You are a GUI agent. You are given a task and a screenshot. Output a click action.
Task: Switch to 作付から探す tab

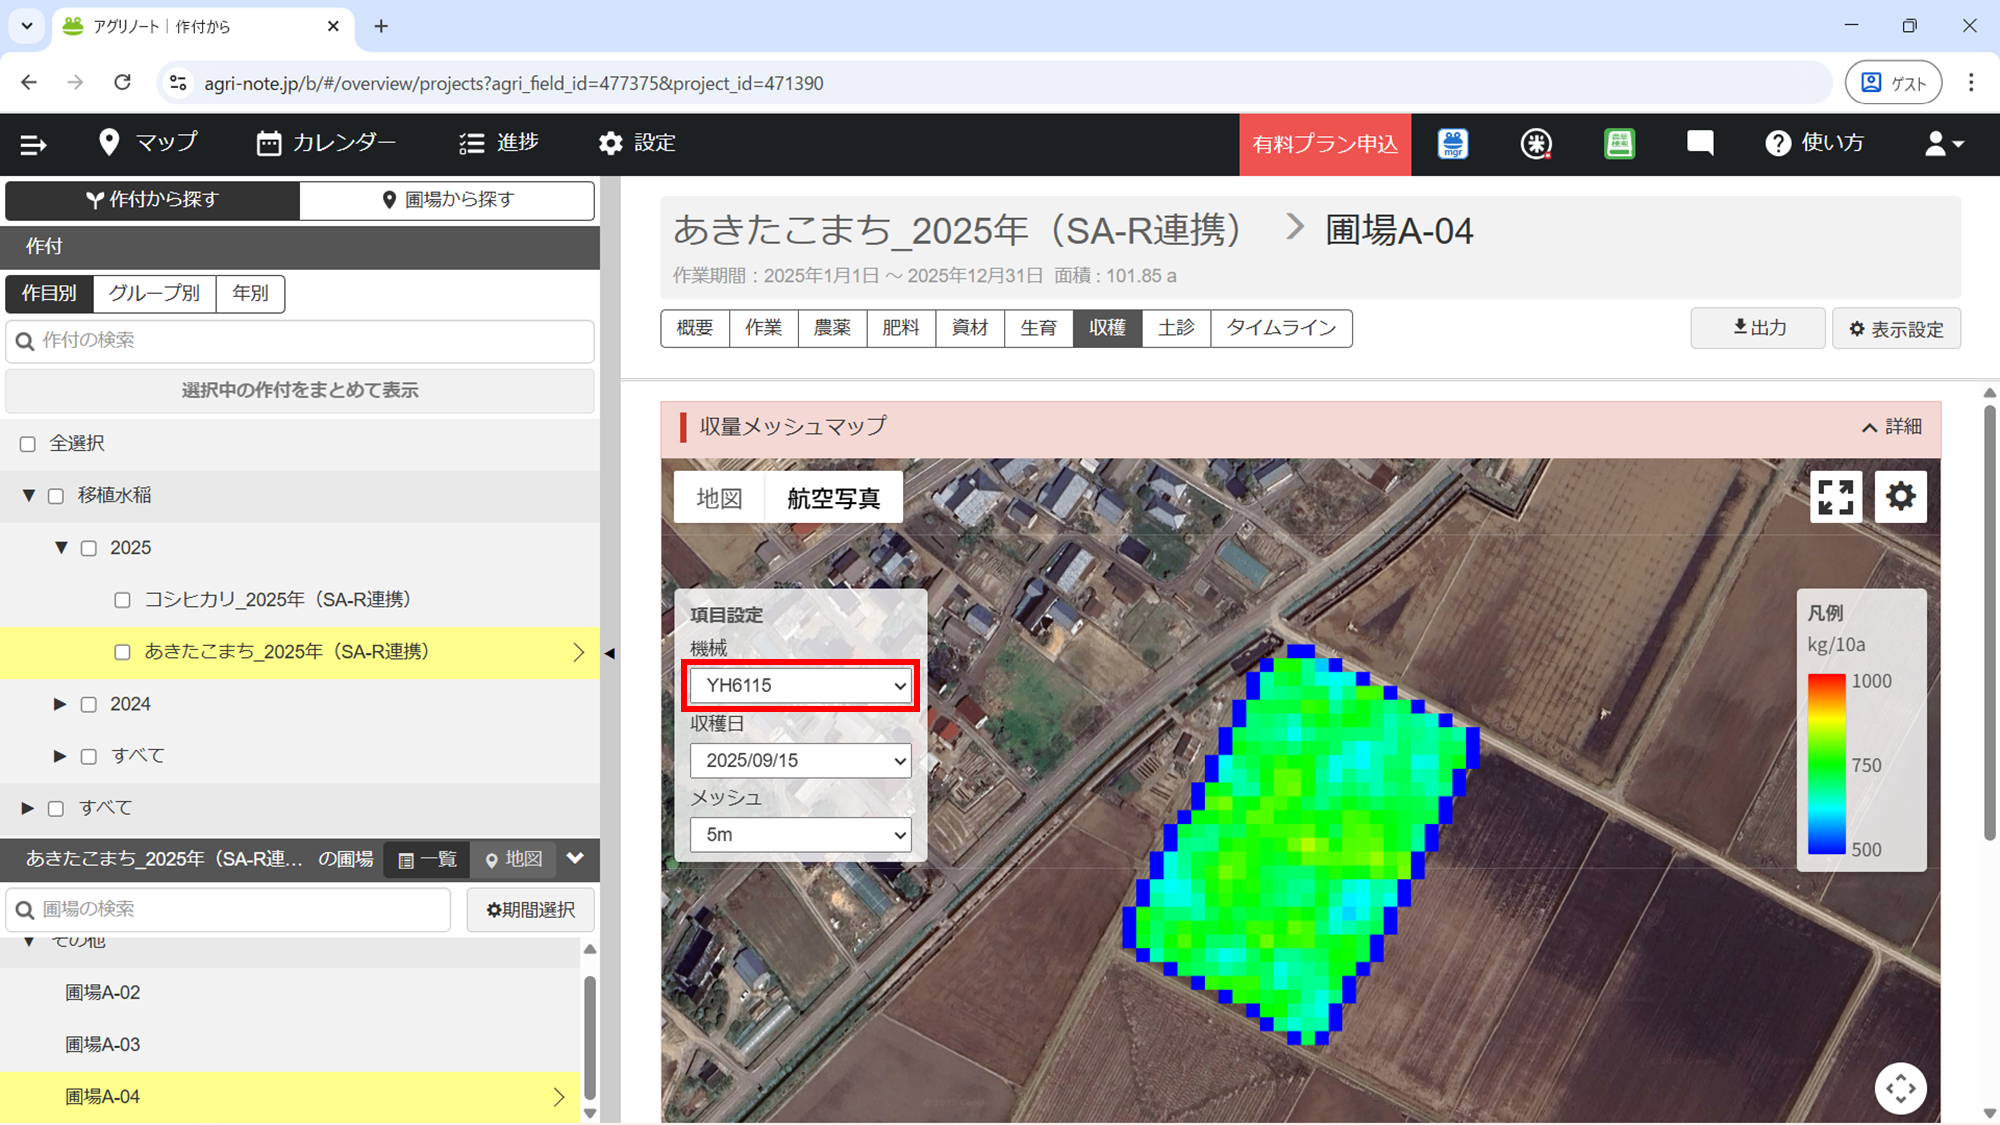[152, 200]
